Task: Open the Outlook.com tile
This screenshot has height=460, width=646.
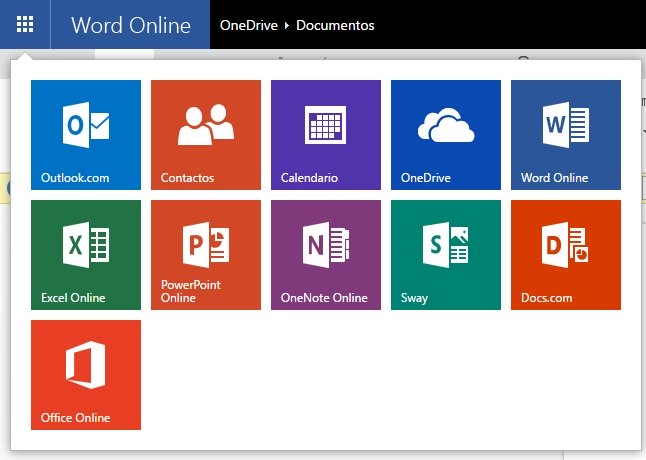Action: pos(86,135)
